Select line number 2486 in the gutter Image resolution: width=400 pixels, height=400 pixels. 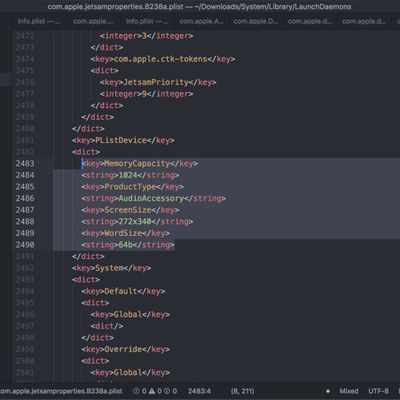[x=25, y=198]
